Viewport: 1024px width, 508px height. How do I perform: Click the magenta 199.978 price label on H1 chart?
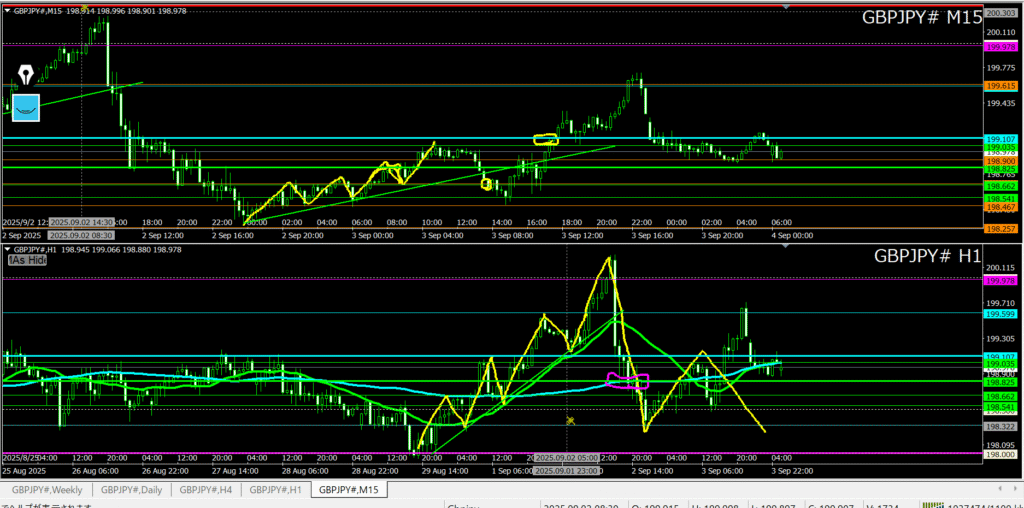(1000, 281)
